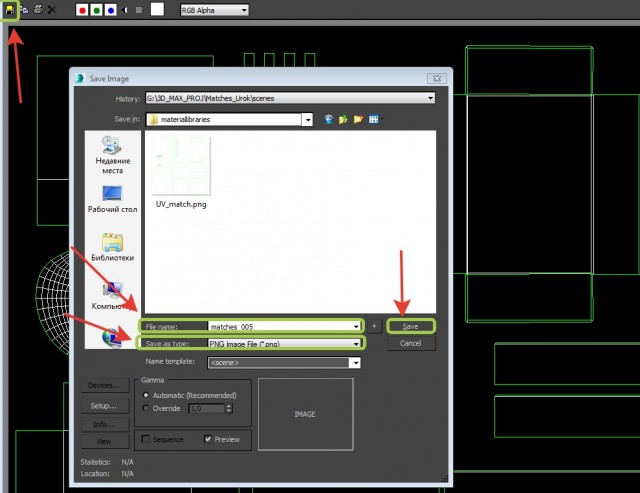Click the Clear (X) icon in toolbar
The image size is (640, 493).
(x=52, y=9)
